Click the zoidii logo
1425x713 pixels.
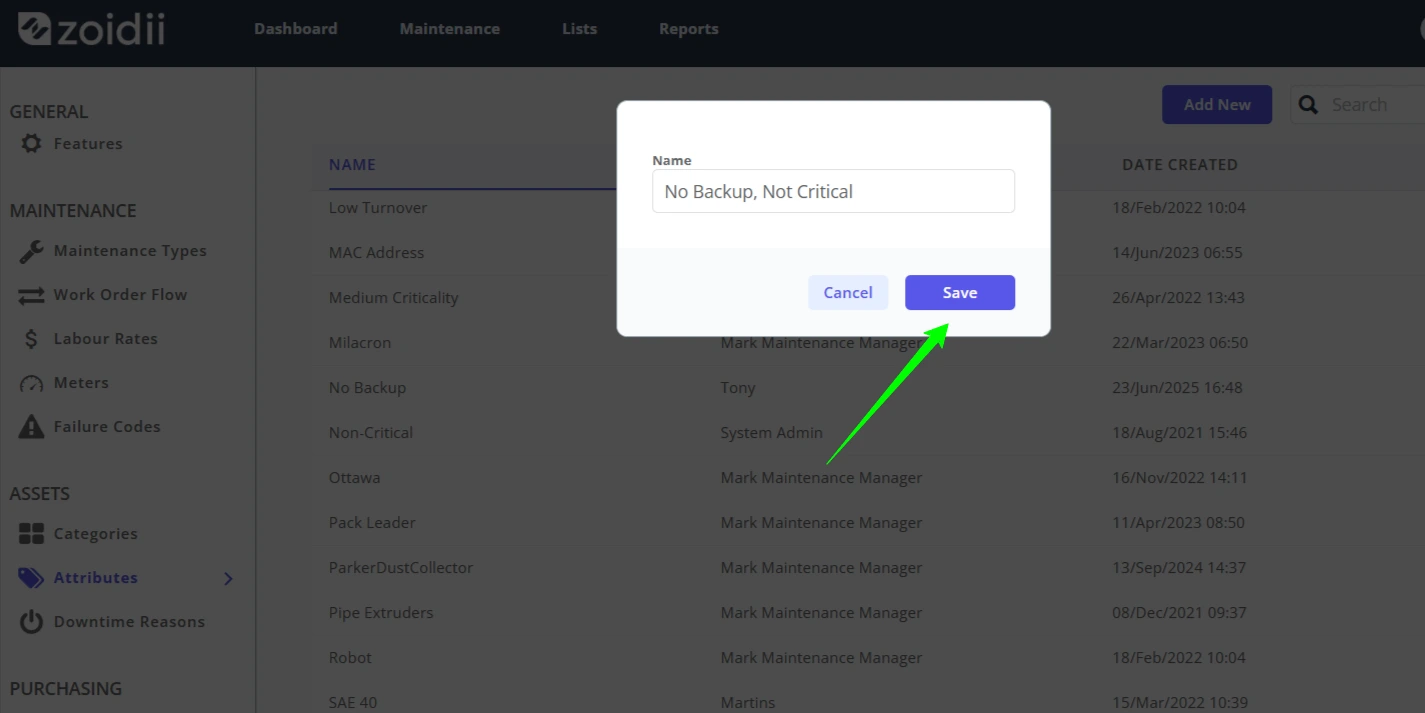pyautogui.click(x=91, y=29)
